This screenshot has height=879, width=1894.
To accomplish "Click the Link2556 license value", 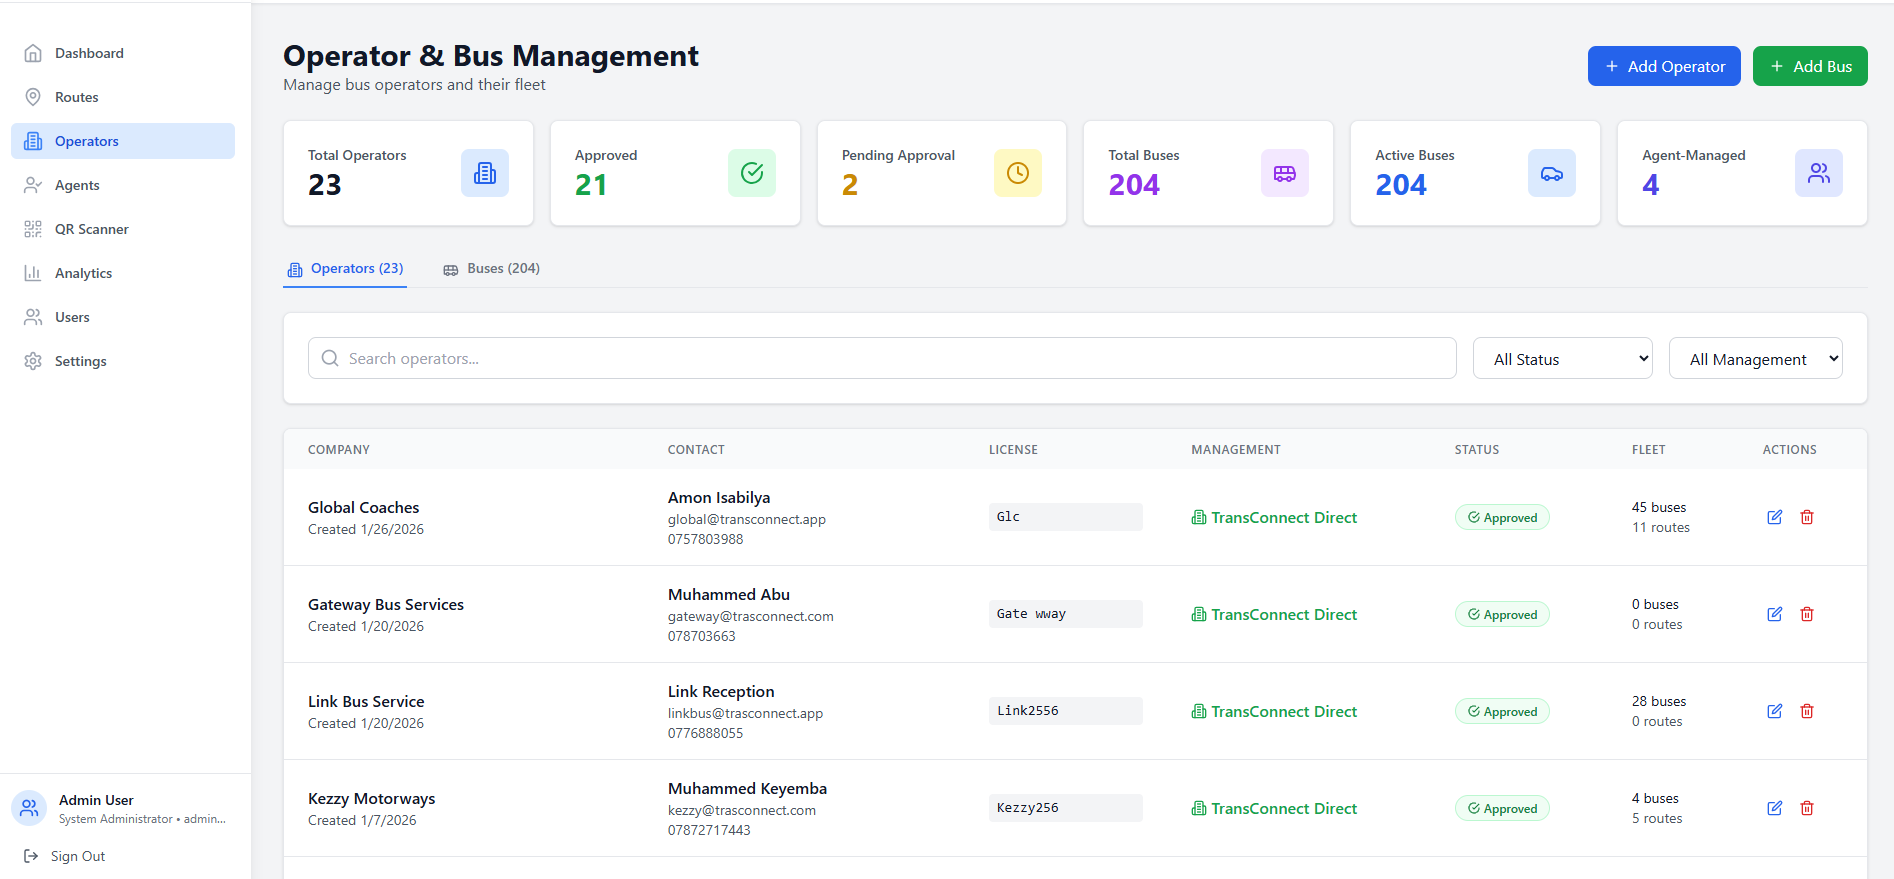I will tap(1065, 711).
